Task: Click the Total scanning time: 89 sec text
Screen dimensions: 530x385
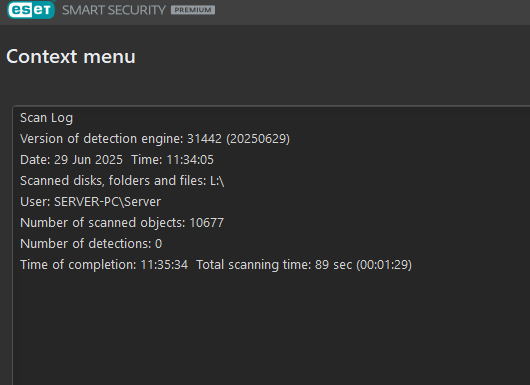Action: click(274, 265)
